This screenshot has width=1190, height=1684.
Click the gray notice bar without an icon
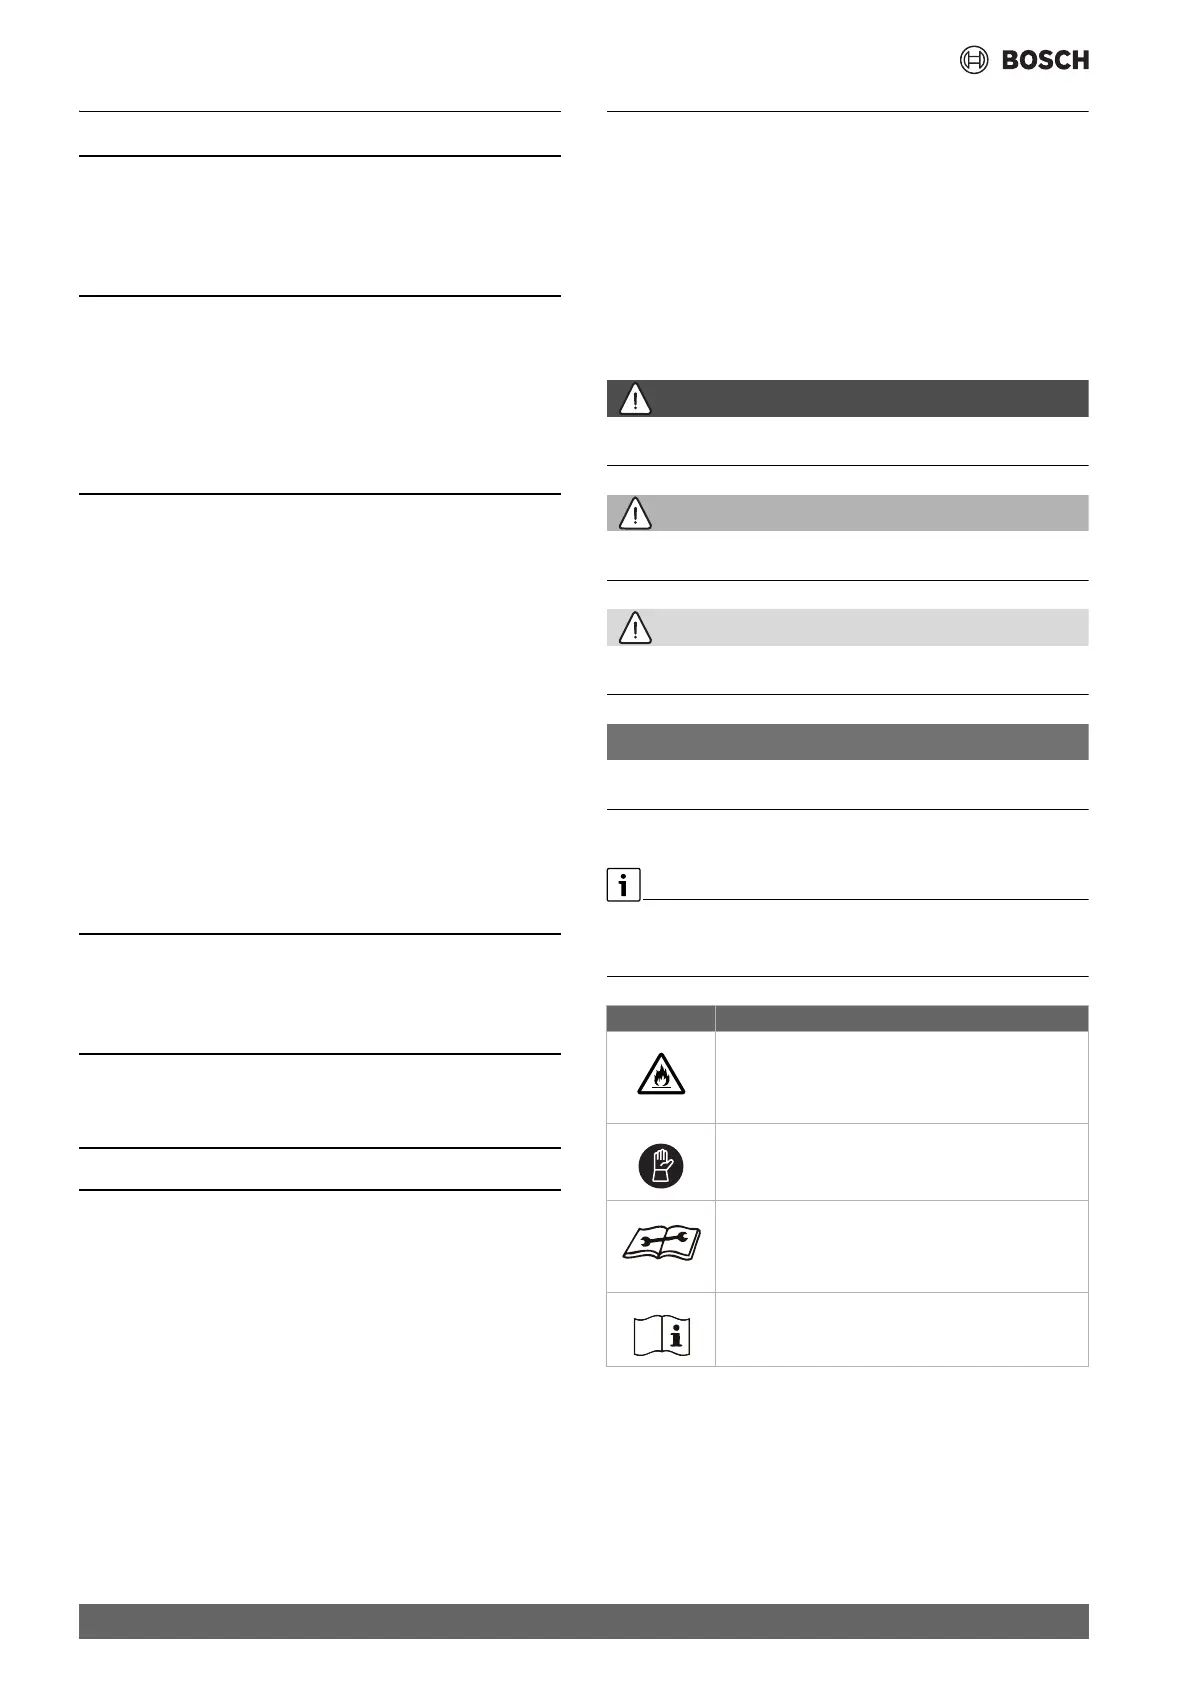click(x=847, y=742)
